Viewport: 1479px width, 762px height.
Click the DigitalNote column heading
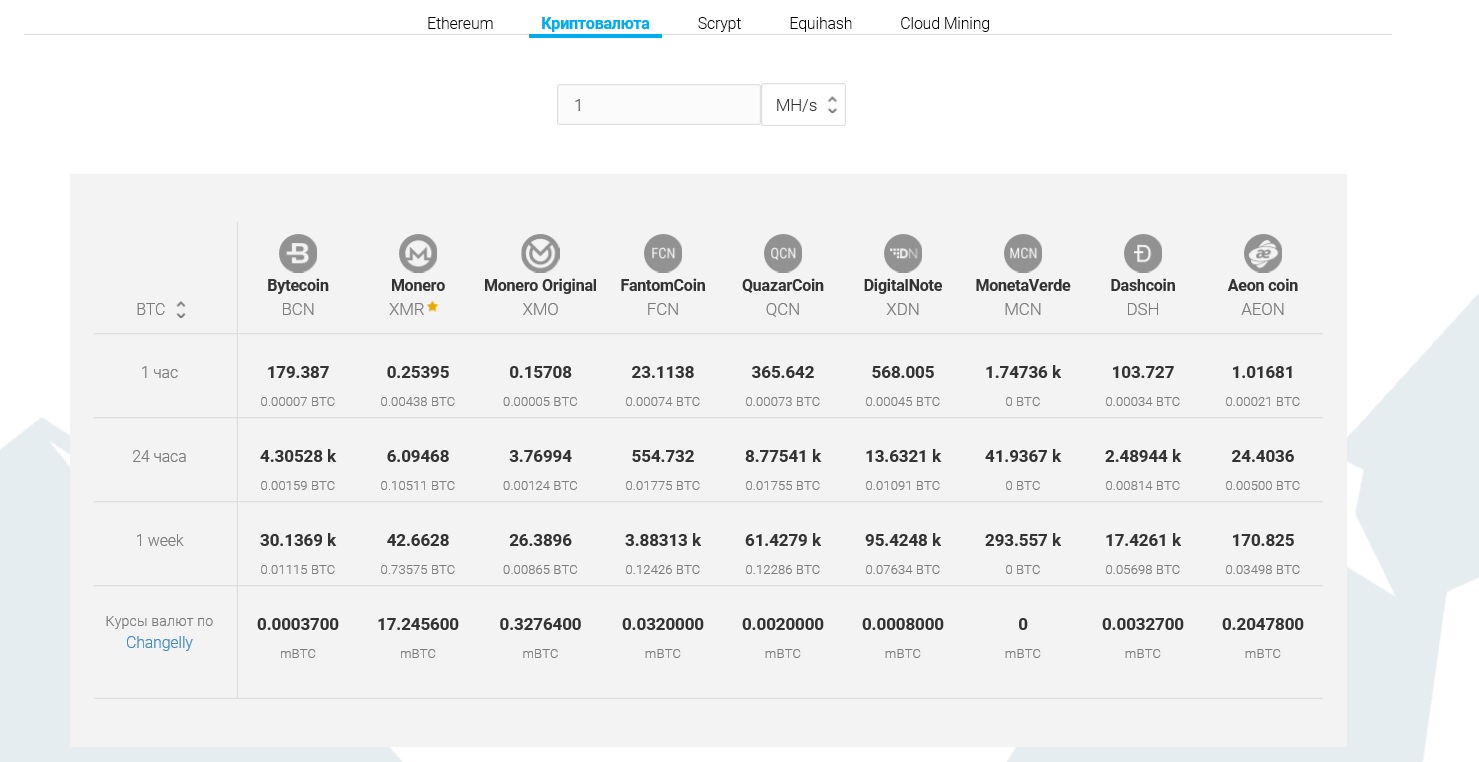tap(903, 285)
